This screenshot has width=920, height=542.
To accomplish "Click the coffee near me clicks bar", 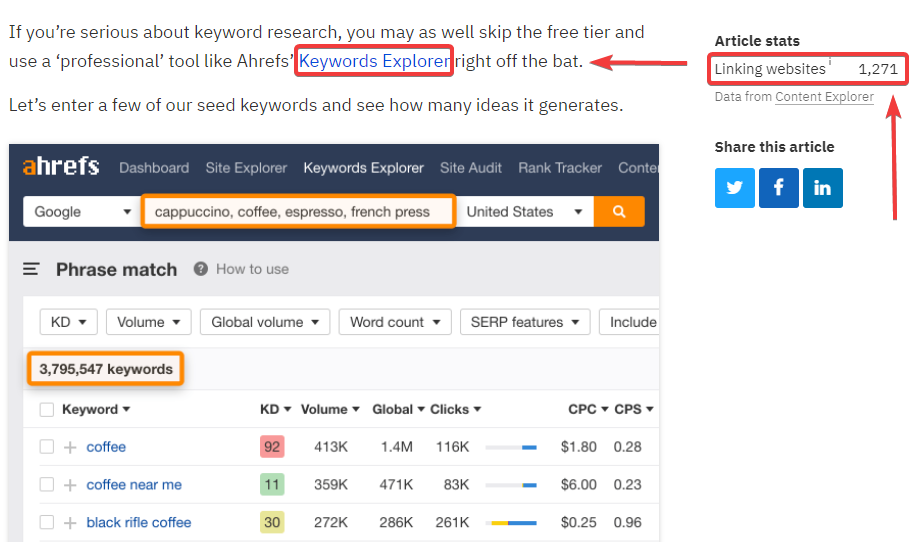I will pyautogui.click(x=511, y=485).
